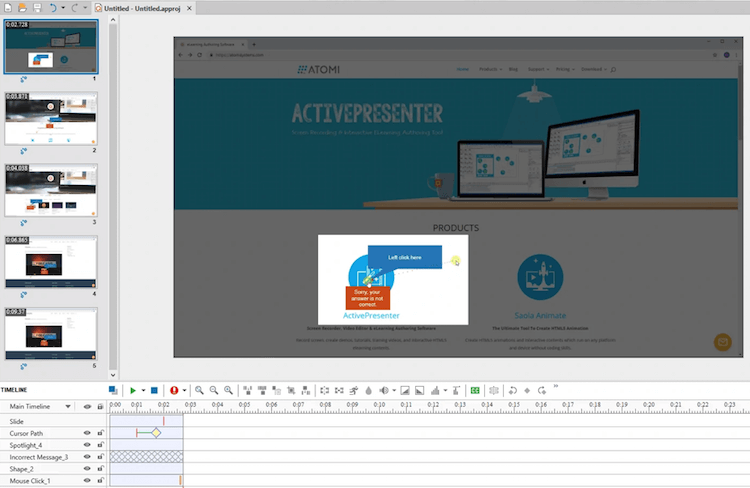Click the Open project folder icon
750x488 pixels.
(x=22, y=8)
